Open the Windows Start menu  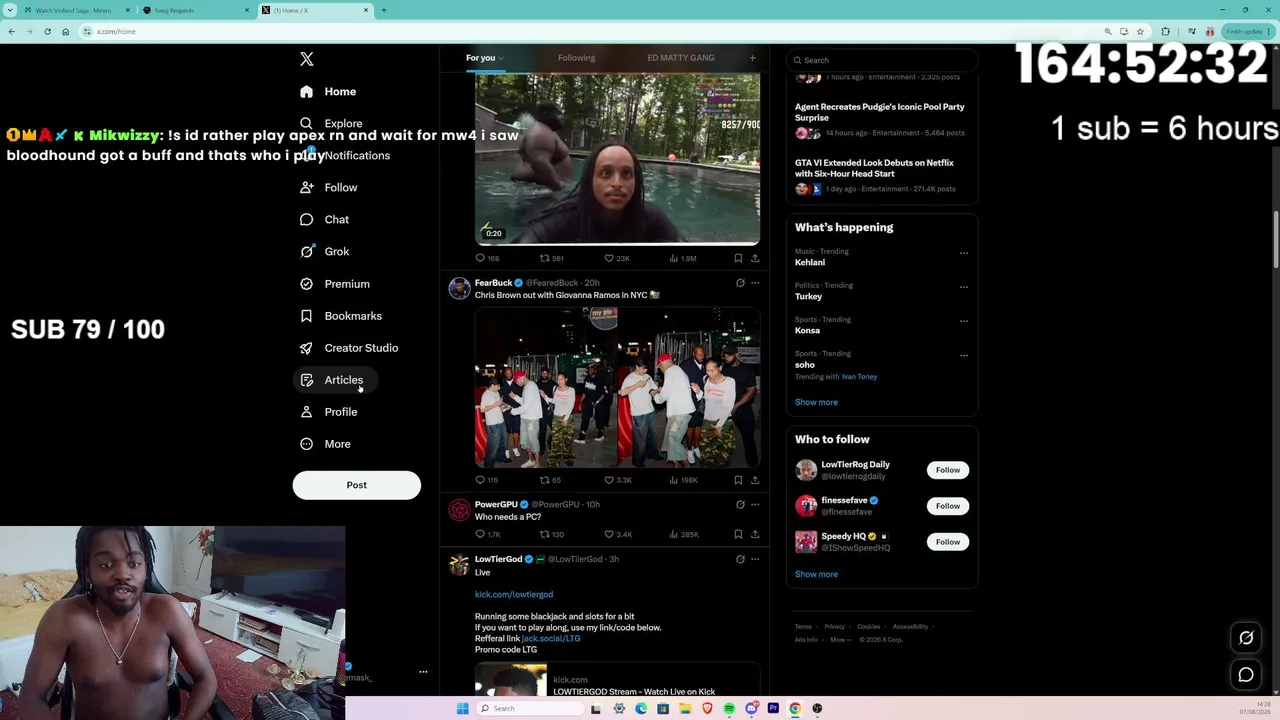(x=462, y=708)
